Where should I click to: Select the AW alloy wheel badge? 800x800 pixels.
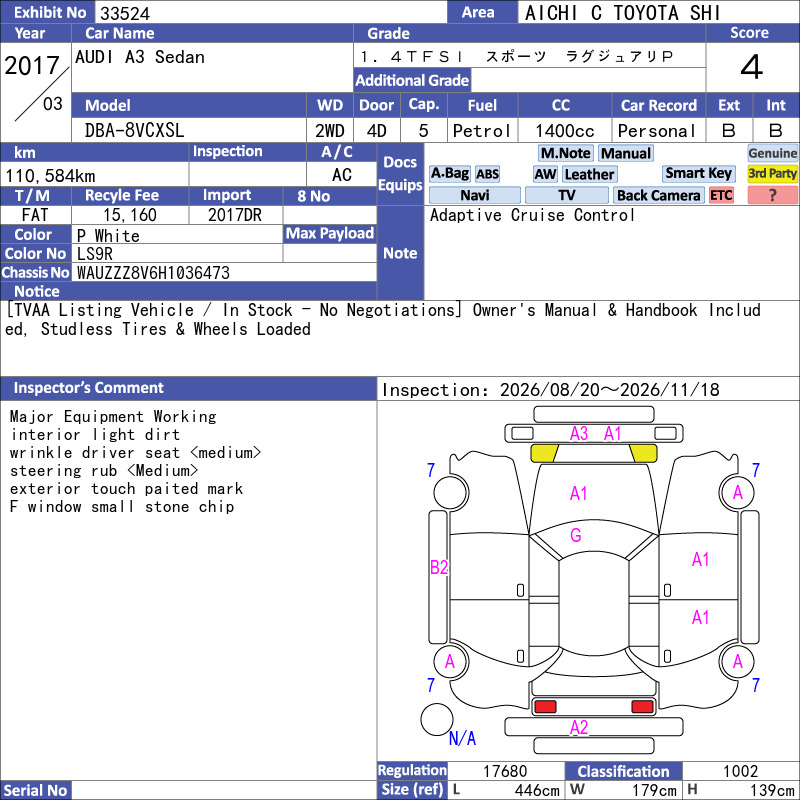(x=545, y=174)
